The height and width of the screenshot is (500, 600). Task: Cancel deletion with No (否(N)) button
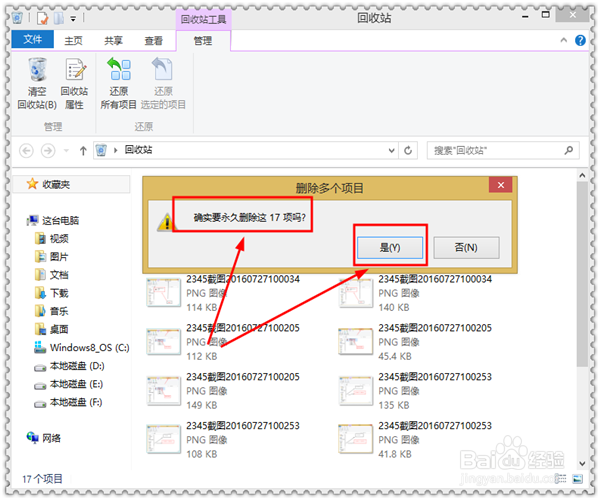tap(466, 248)
